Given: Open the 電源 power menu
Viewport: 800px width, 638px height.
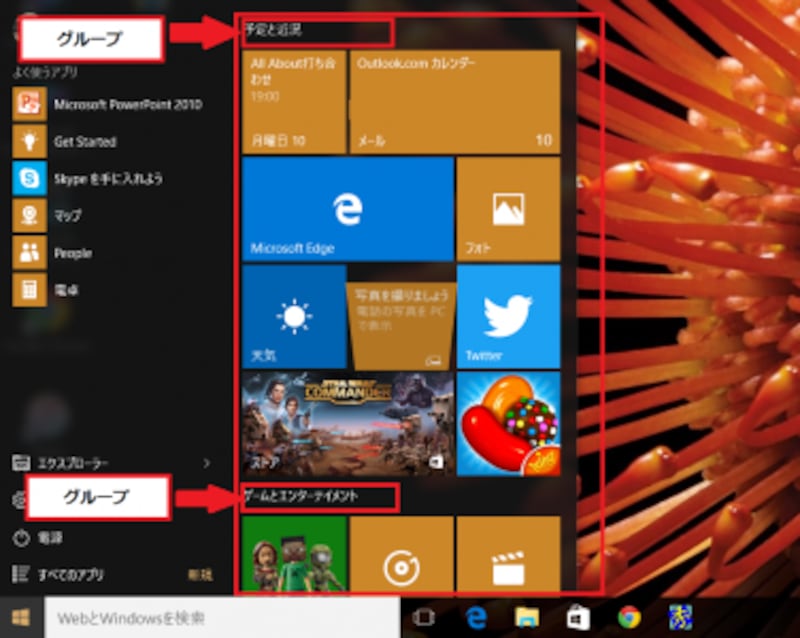Looking at the screenshot, I should 38,538.
